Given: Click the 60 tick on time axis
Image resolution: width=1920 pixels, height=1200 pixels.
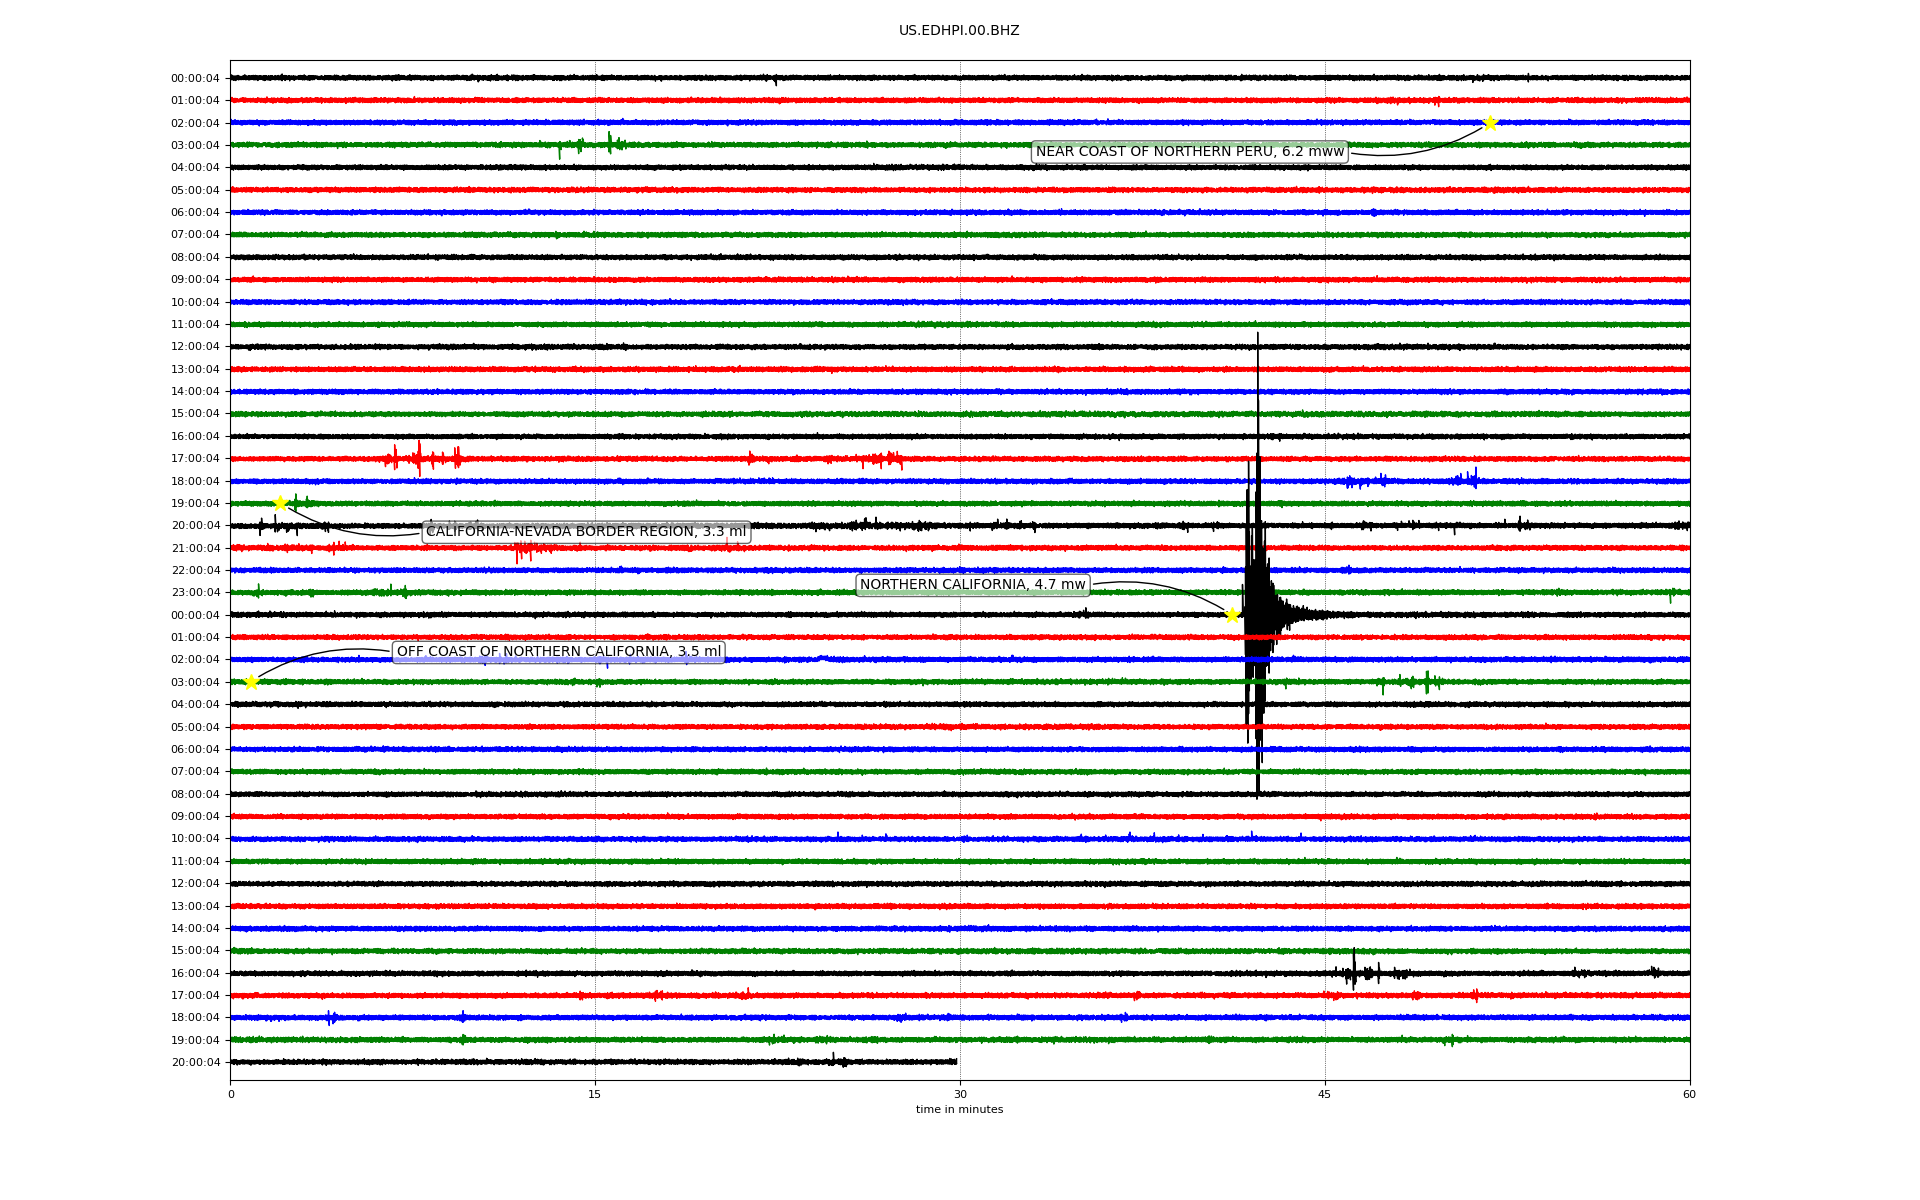Looking at the screenshot, I should tap(1688, 1094).
